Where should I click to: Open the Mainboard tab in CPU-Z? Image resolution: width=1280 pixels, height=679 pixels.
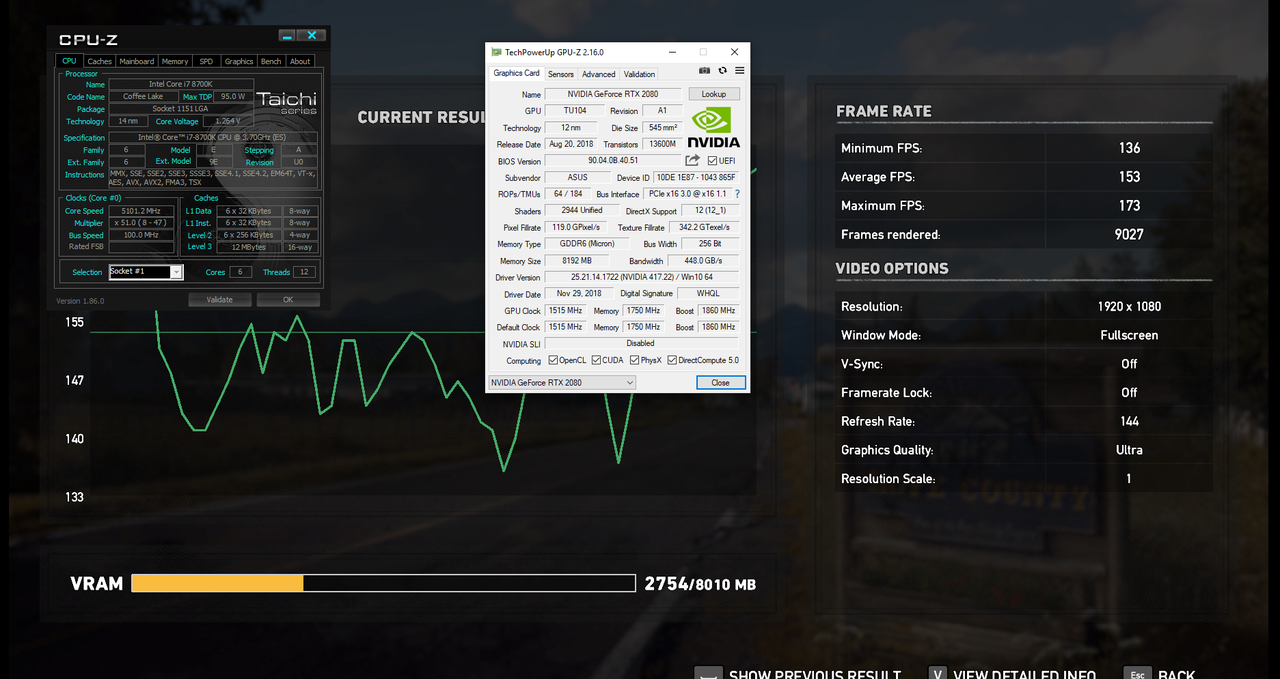137,61
